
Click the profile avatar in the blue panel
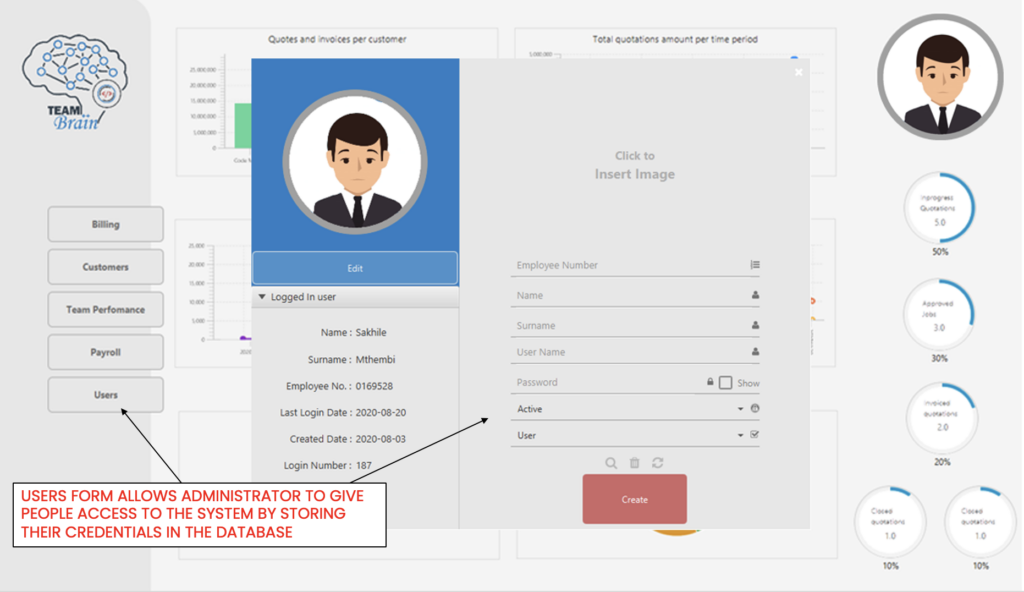[355, 162]
